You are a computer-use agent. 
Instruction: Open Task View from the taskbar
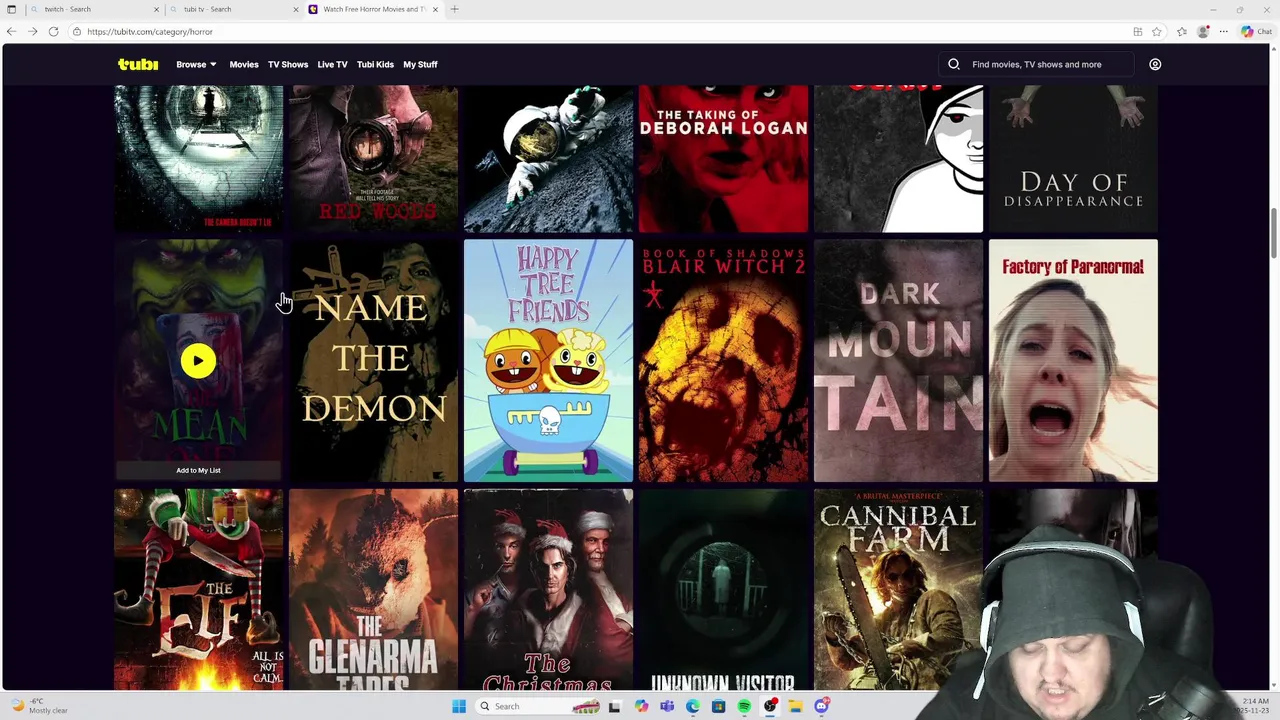[614, 706]
